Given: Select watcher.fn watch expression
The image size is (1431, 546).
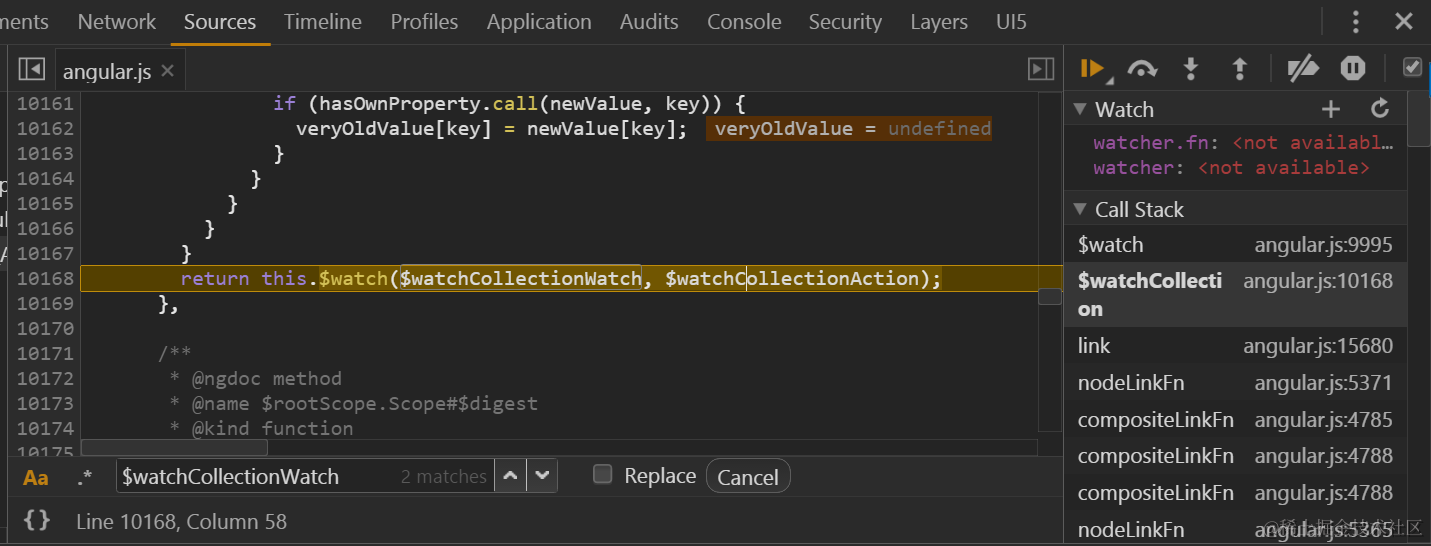Looking at the screenshot, I should click(1243, 143).
